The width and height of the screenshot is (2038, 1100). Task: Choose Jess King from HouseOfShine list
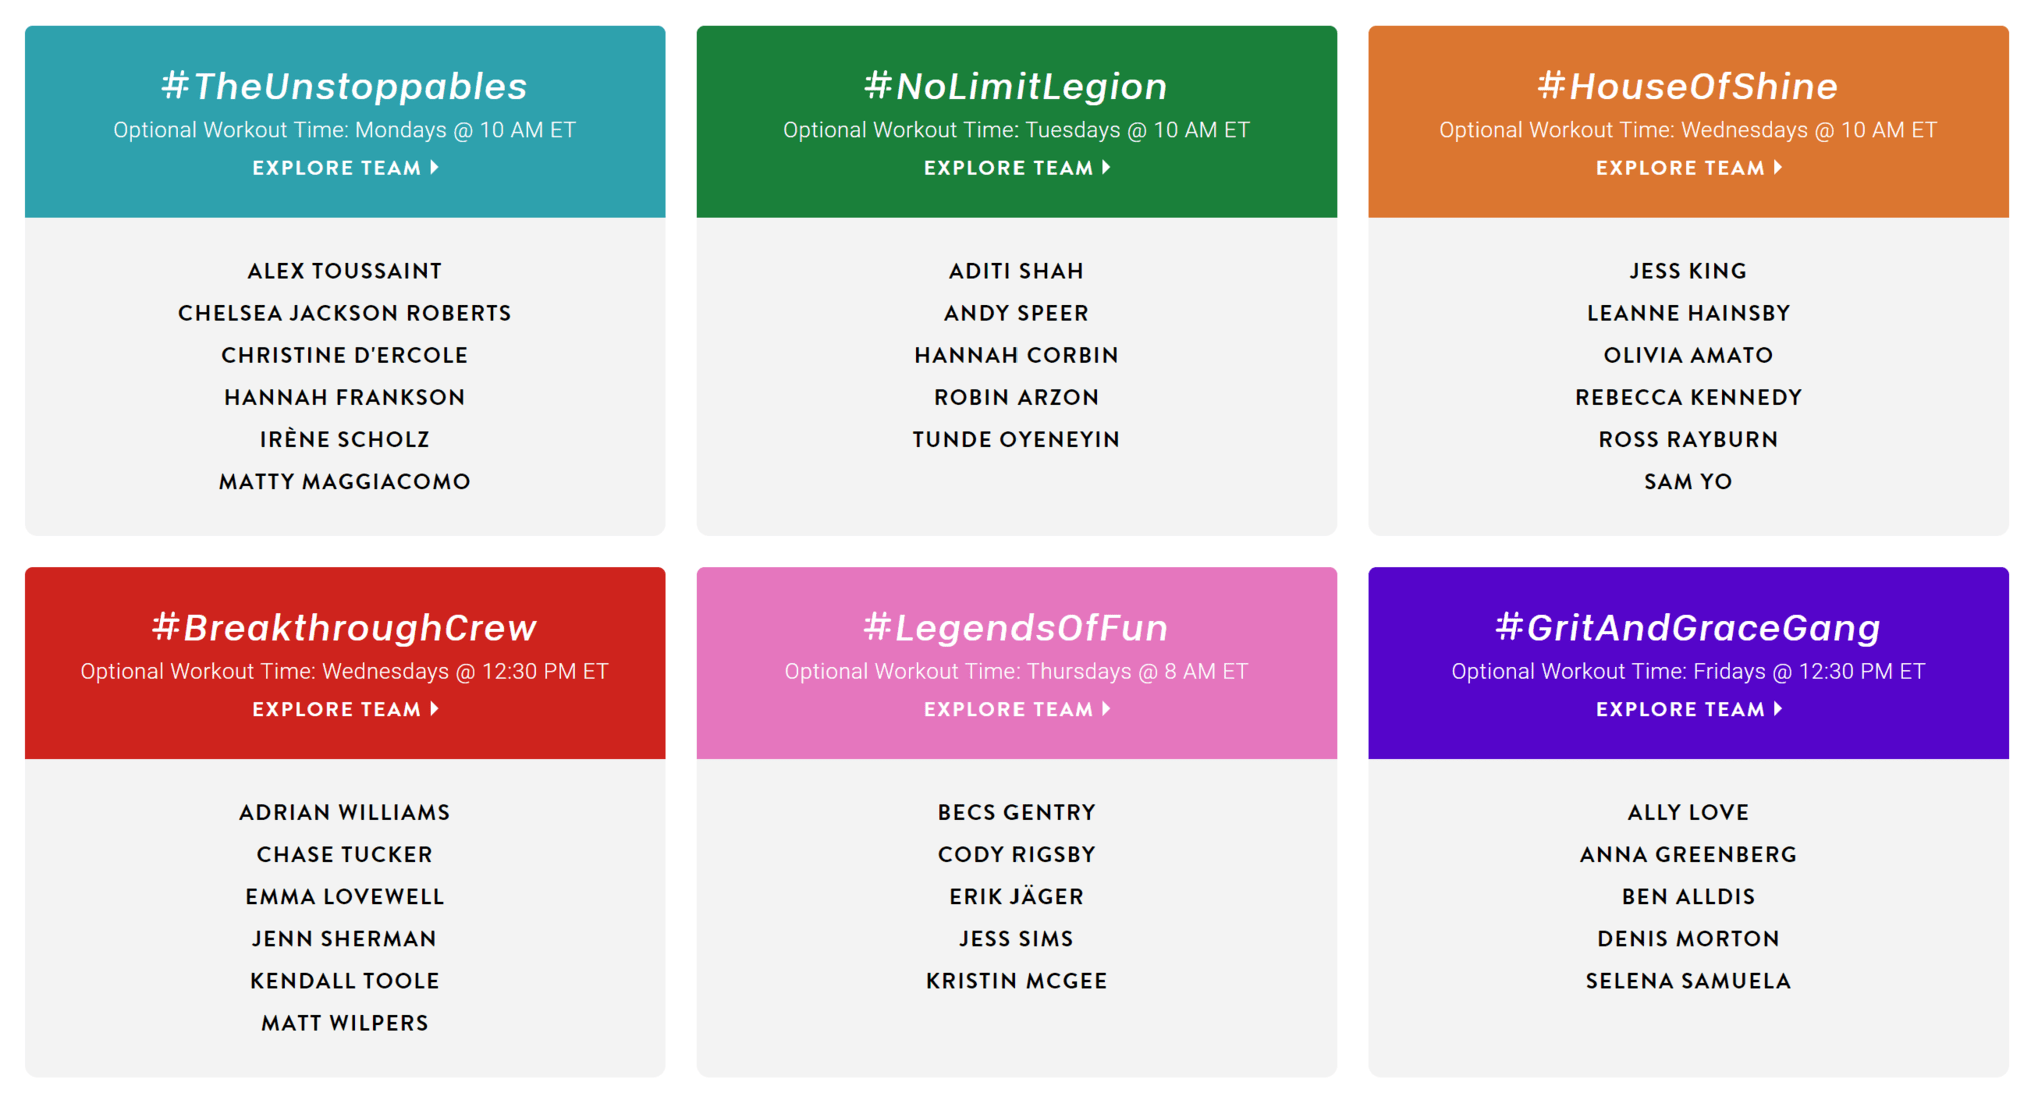(1688, 271)
